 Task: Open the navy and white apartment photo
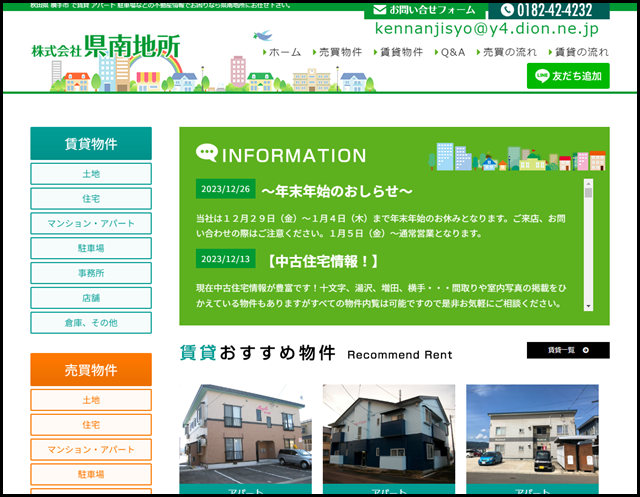point(389,434)
